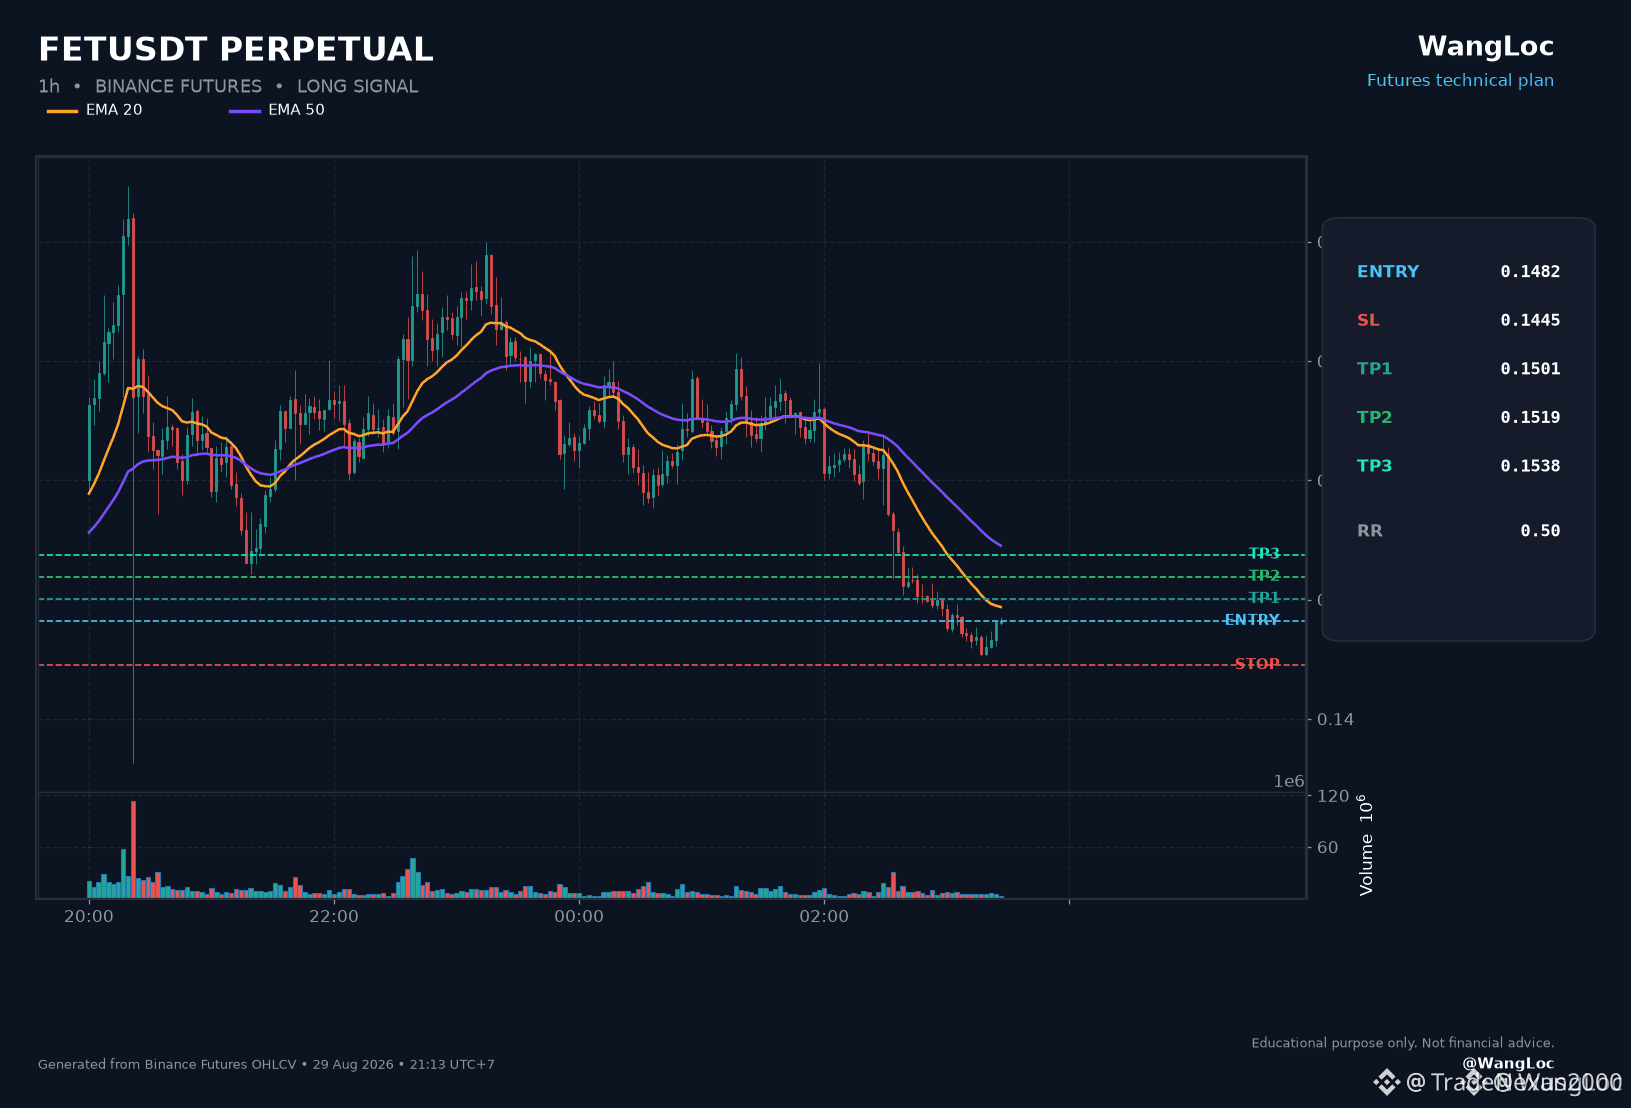Select the TP3 value 0.1538
Viewport: 1631px width, 1108px height.
(1530, 466)
